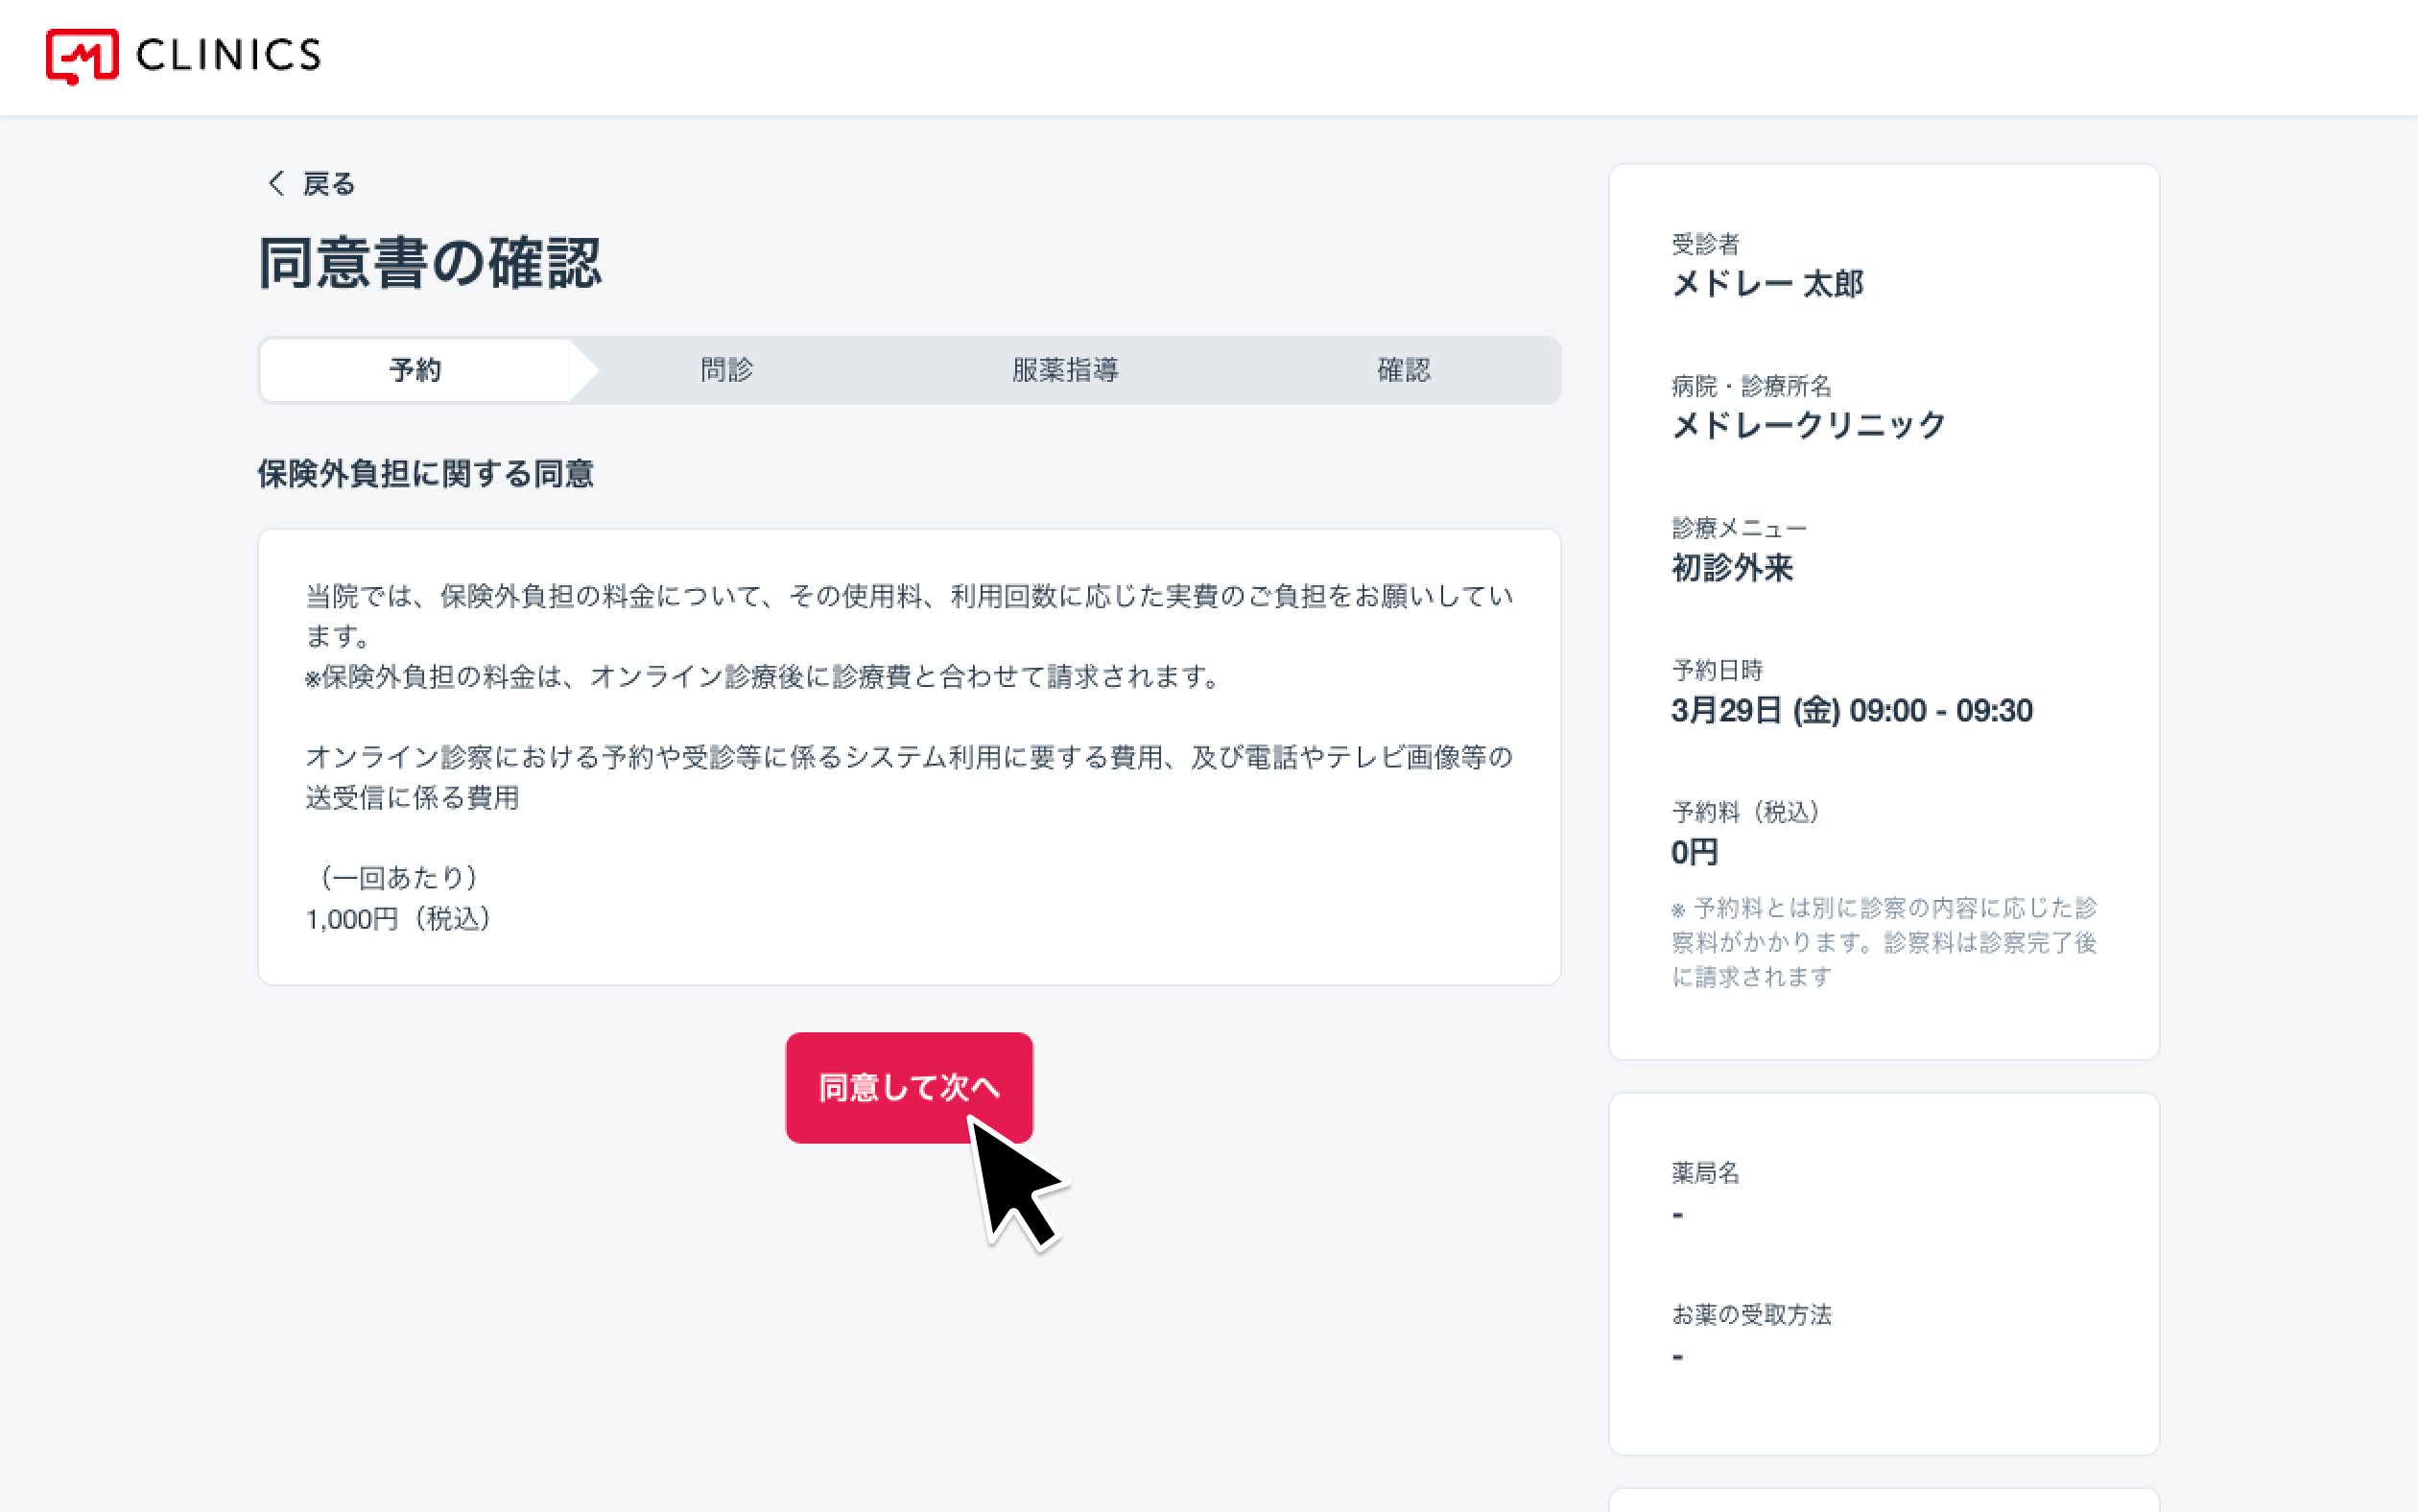2418x1512 pixels.
Task: Click the back chevron arrow icon
Action: pyautogui.click(x=276, y=183)
